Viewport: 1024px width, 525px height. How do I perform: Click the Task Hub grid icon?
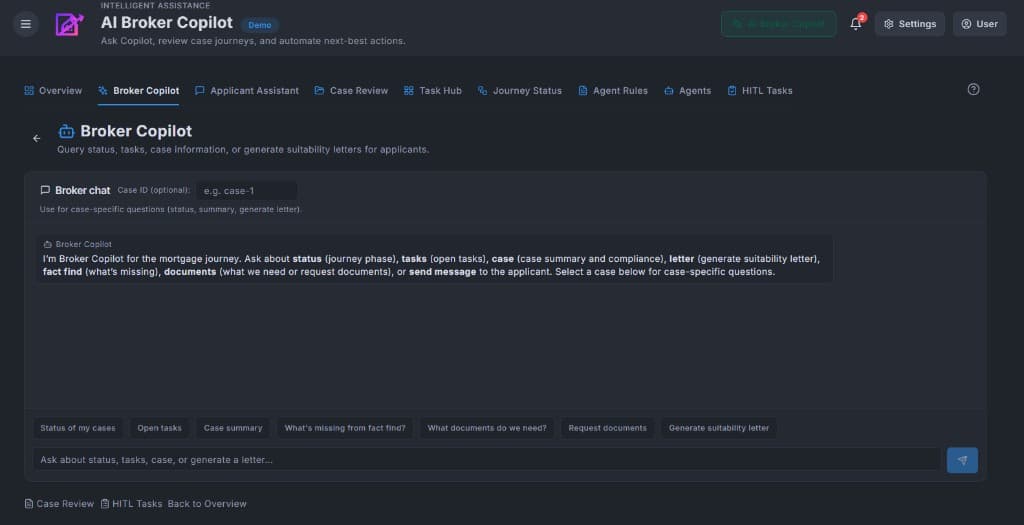point(409,91)
